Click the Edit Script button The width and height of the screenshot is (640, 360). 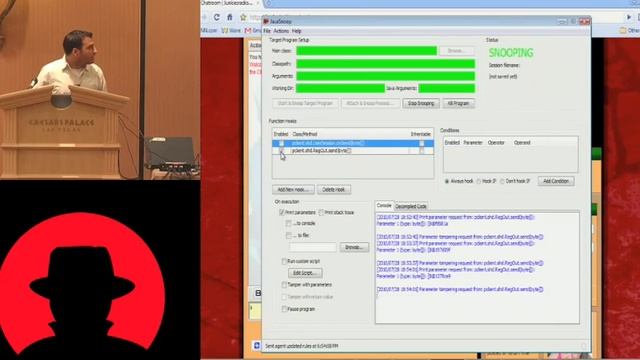click(x=305, y=273)
